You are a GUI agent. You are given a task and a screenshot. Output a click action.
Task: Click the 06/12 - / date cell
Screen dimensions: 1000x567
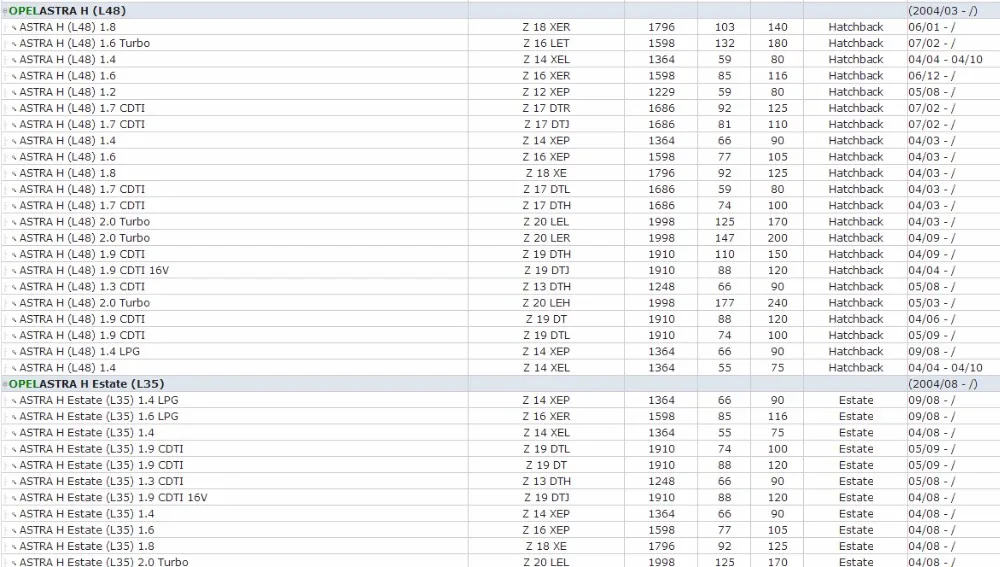click(932, 76)
